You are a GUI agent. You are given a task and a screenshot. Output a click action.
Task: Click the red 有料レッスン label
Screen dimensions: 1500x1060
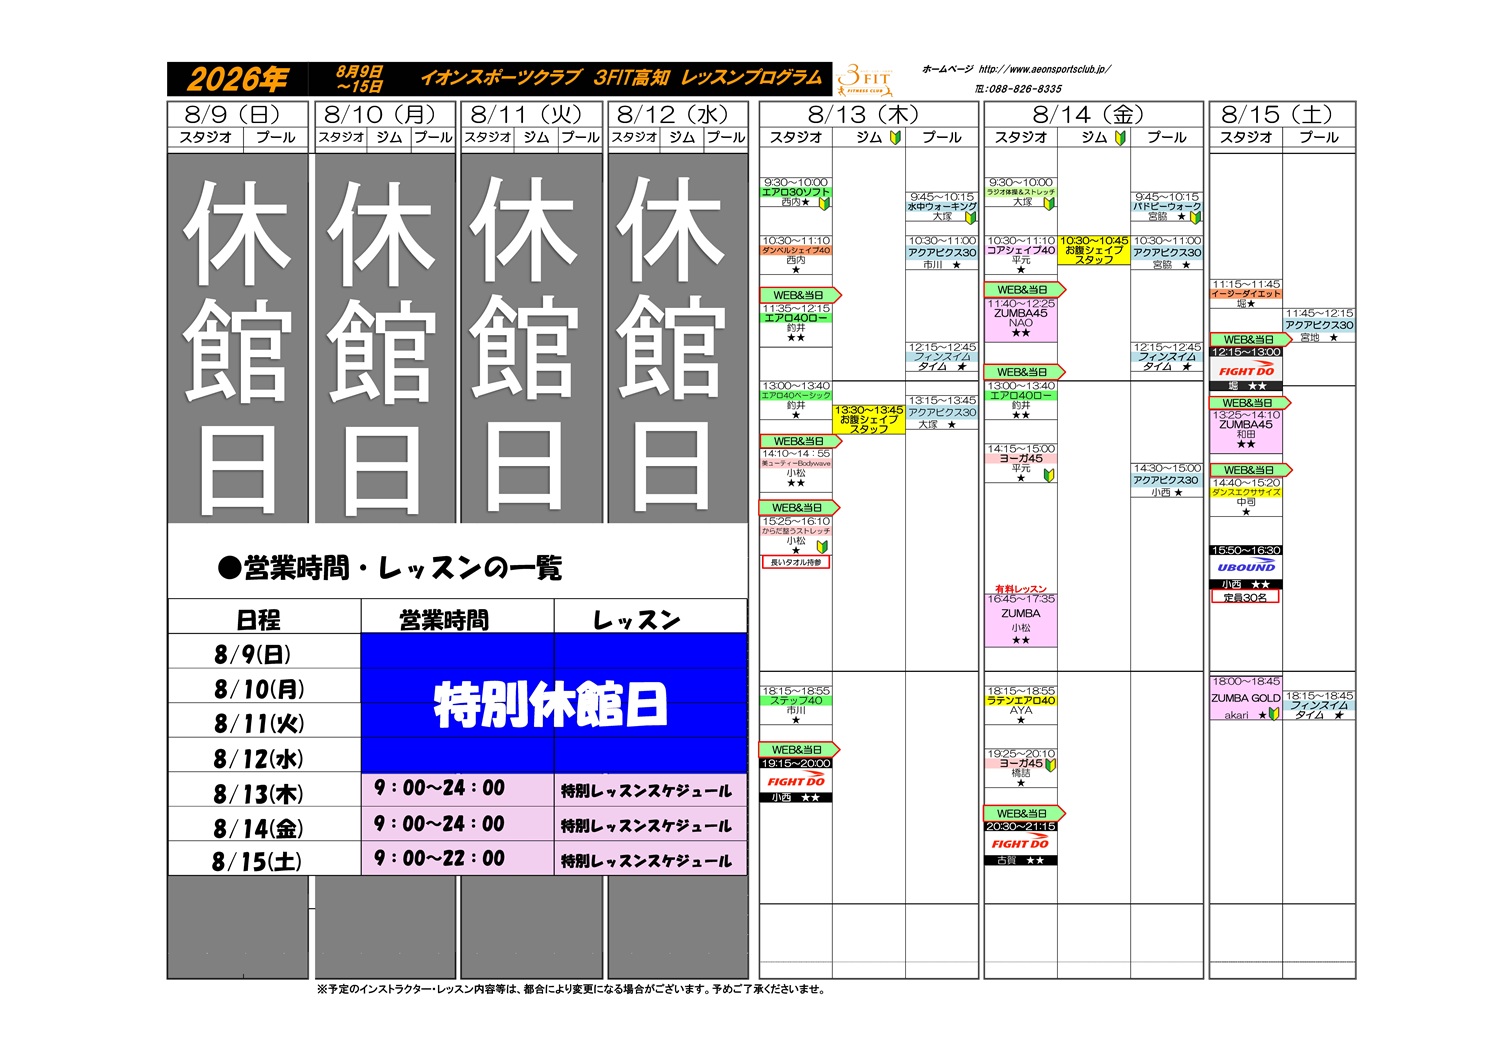pyautogui.click(x=1021, y=589)
